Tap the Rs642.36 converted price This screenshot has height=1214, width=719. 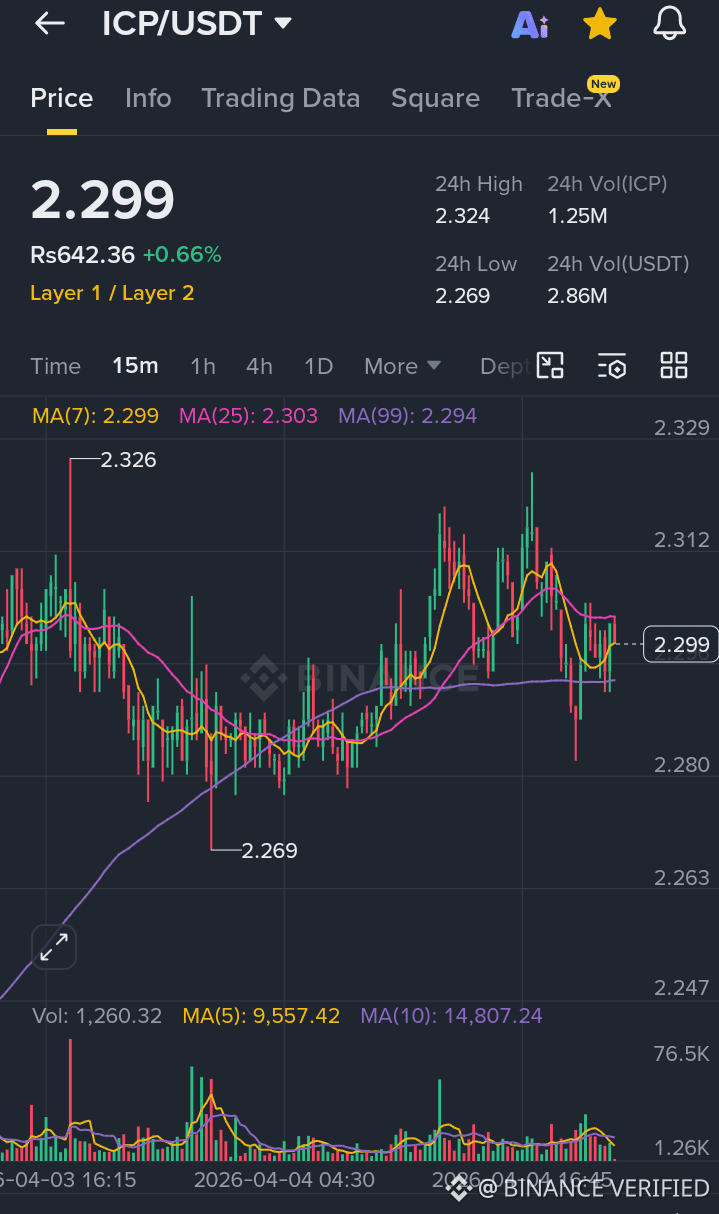coord(82,255)
